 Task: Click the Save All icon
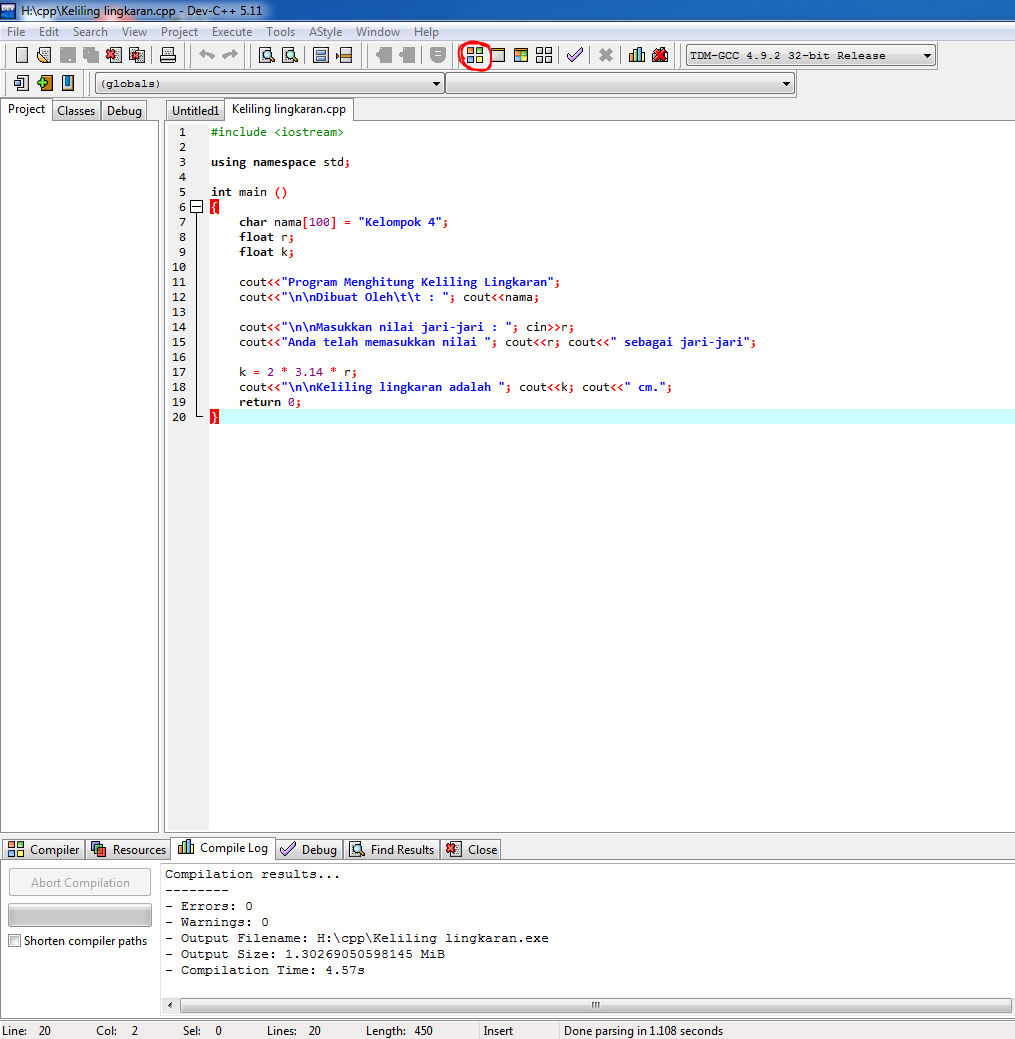91,56
